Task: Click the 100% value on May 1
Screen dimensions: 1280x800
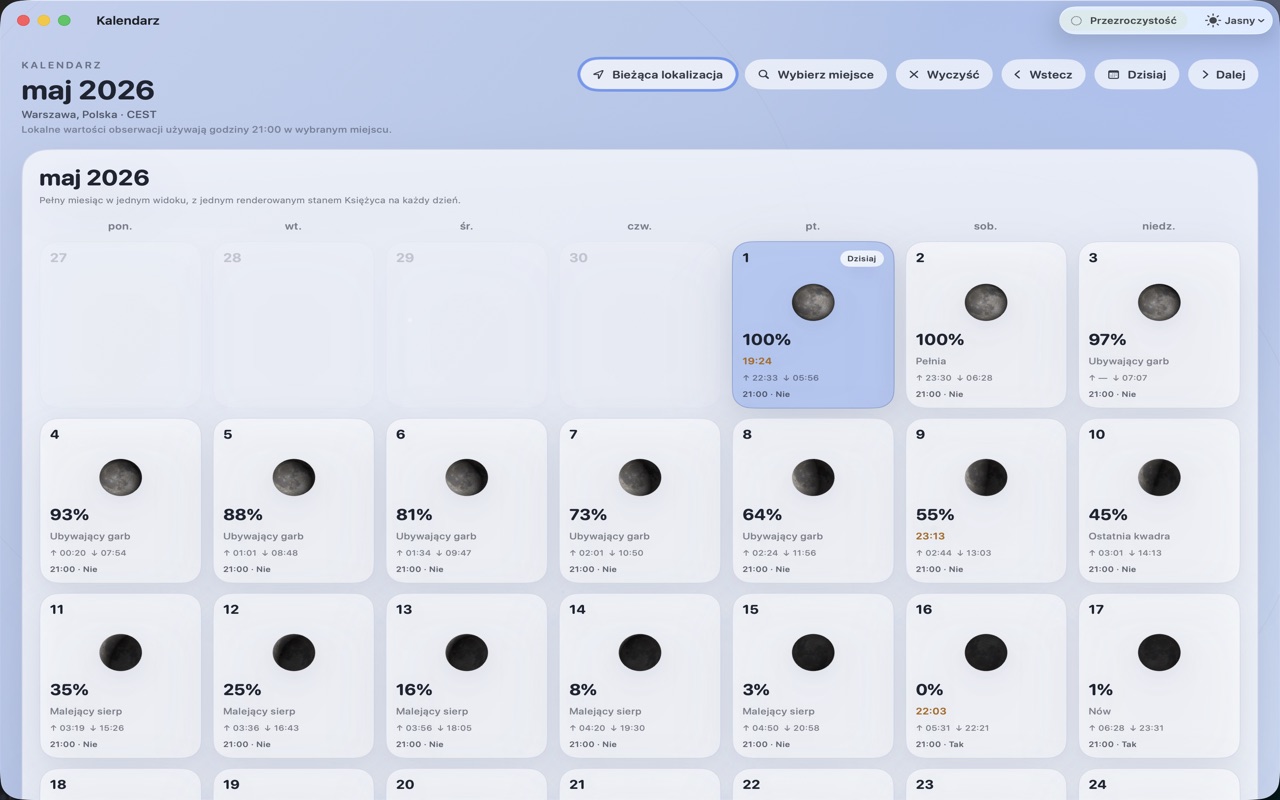Action: pyautogui.click(x=766, y=340)
